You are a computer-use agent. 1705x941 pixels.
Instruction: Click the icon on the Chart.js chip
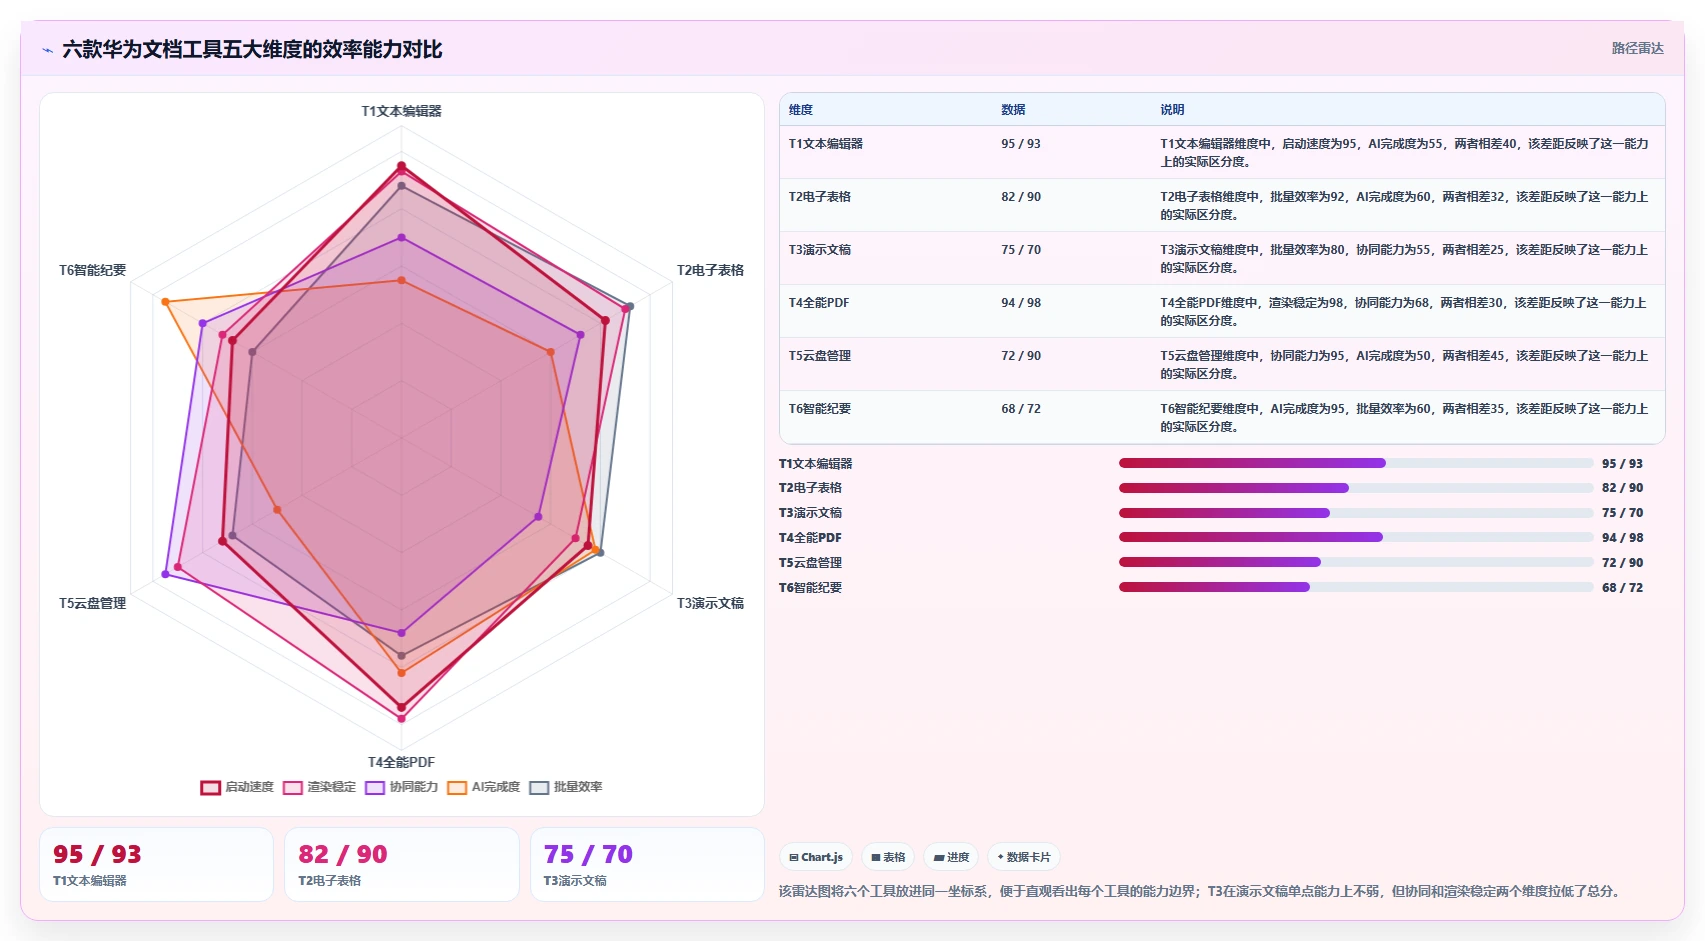[x=794, y=857]
